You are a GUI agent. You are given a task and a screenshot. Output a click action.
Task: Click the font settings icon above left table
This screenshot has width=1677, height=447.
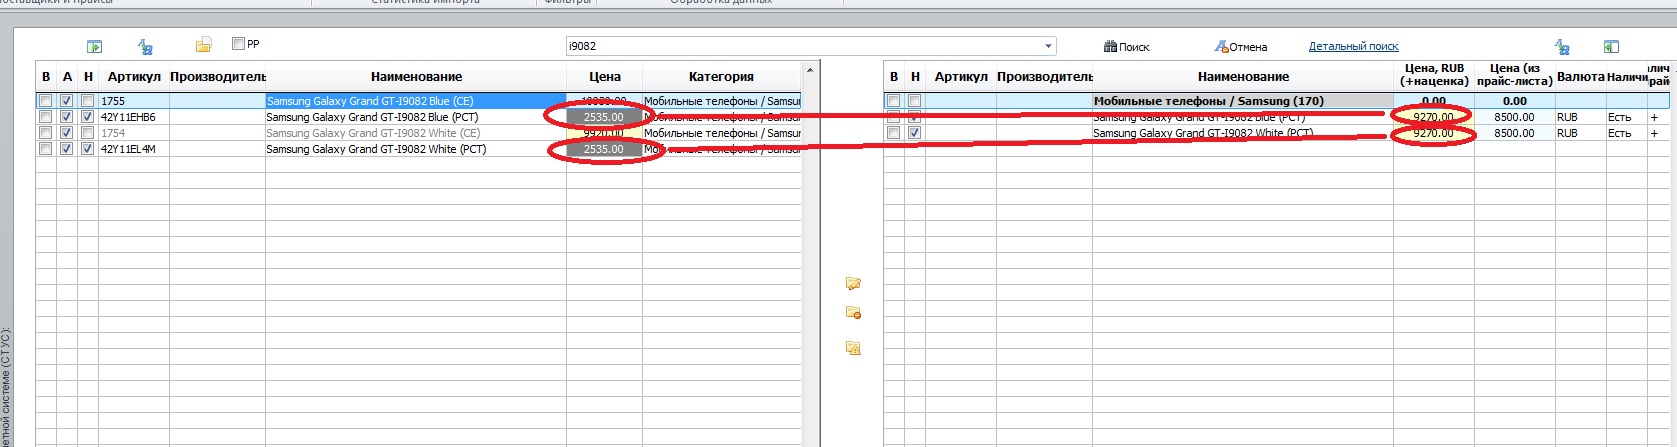[x=145, y=46]
